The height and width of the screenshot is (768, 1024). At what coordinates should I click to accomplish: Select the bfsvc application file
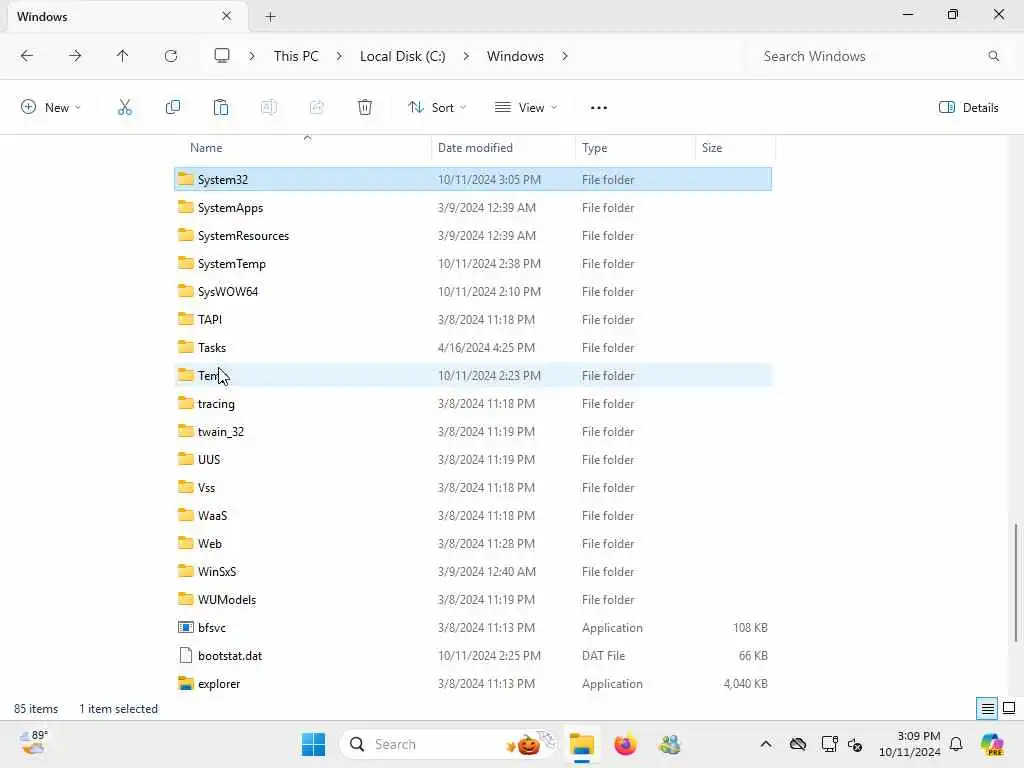pyautogui.click(x=473, y=628)
